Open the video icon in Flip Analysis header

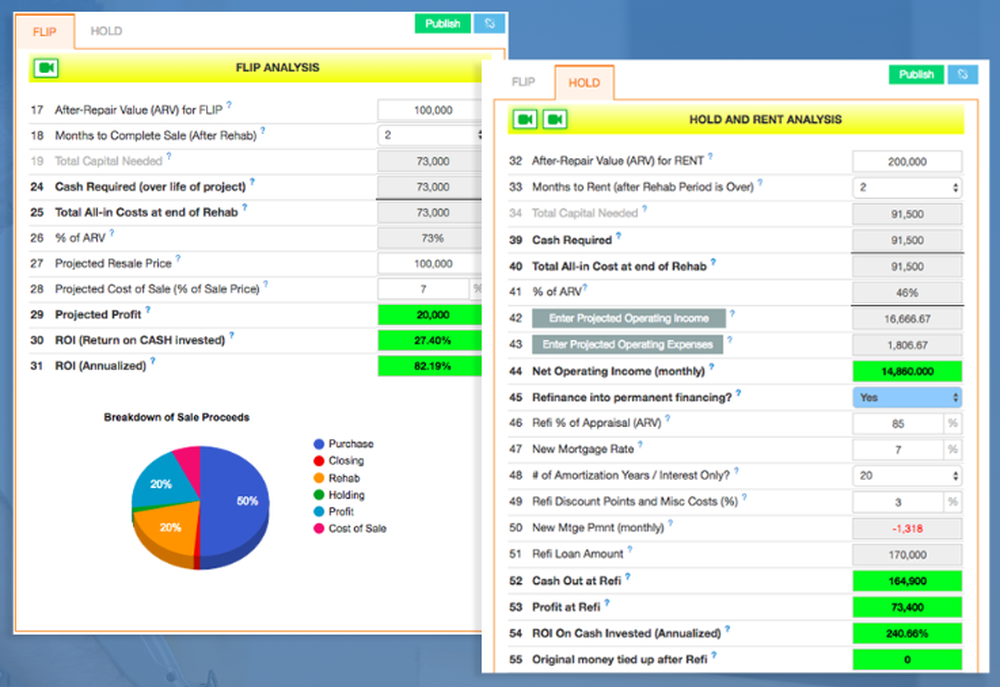pyautogui.click(x=46, y=68)
